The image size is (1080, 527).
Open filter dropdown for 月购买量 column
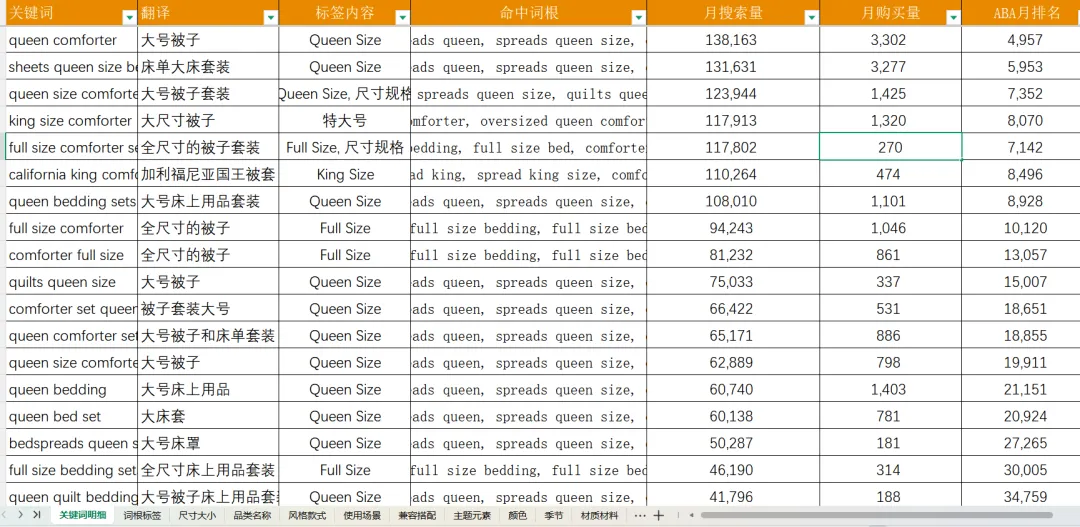(953, 17)
